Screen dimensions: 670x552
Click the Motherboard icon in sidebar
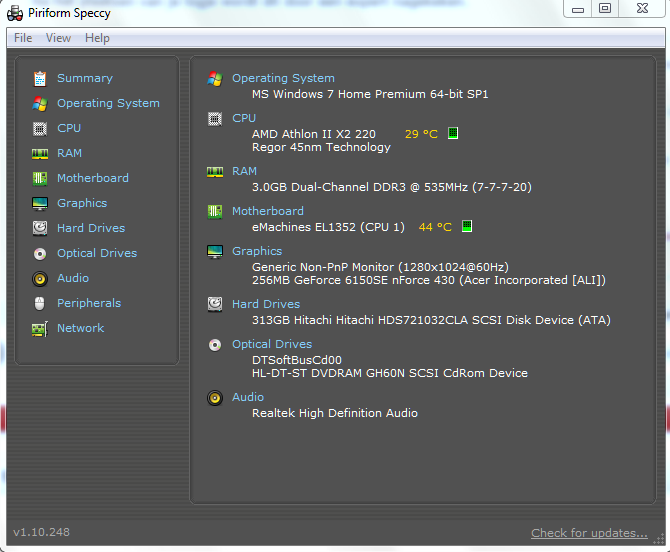[x=40, y=179]
